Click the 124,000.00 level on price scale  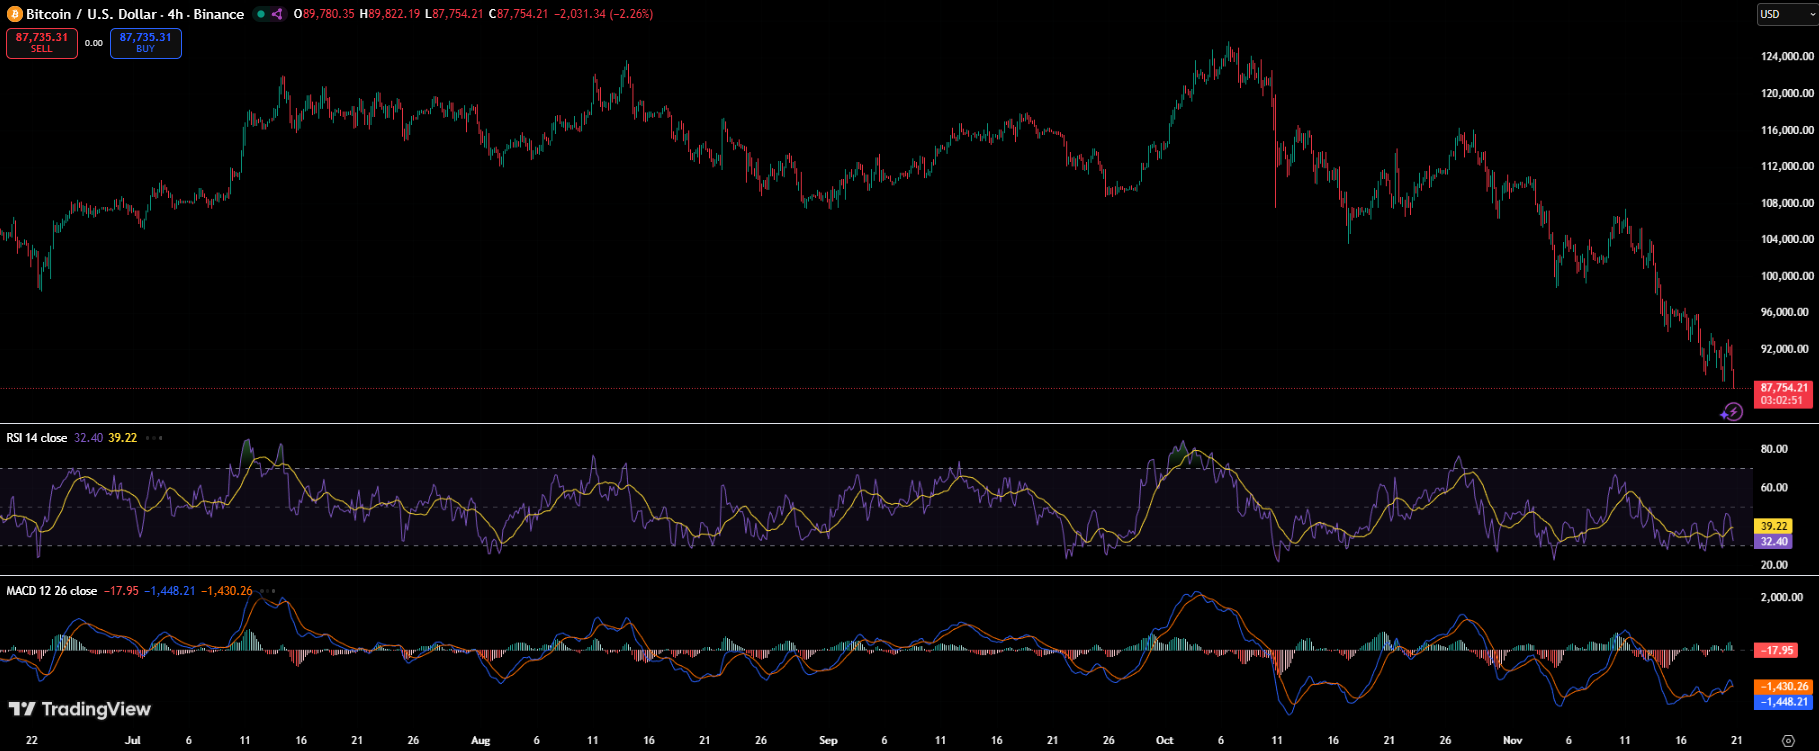coord(1787,57)
